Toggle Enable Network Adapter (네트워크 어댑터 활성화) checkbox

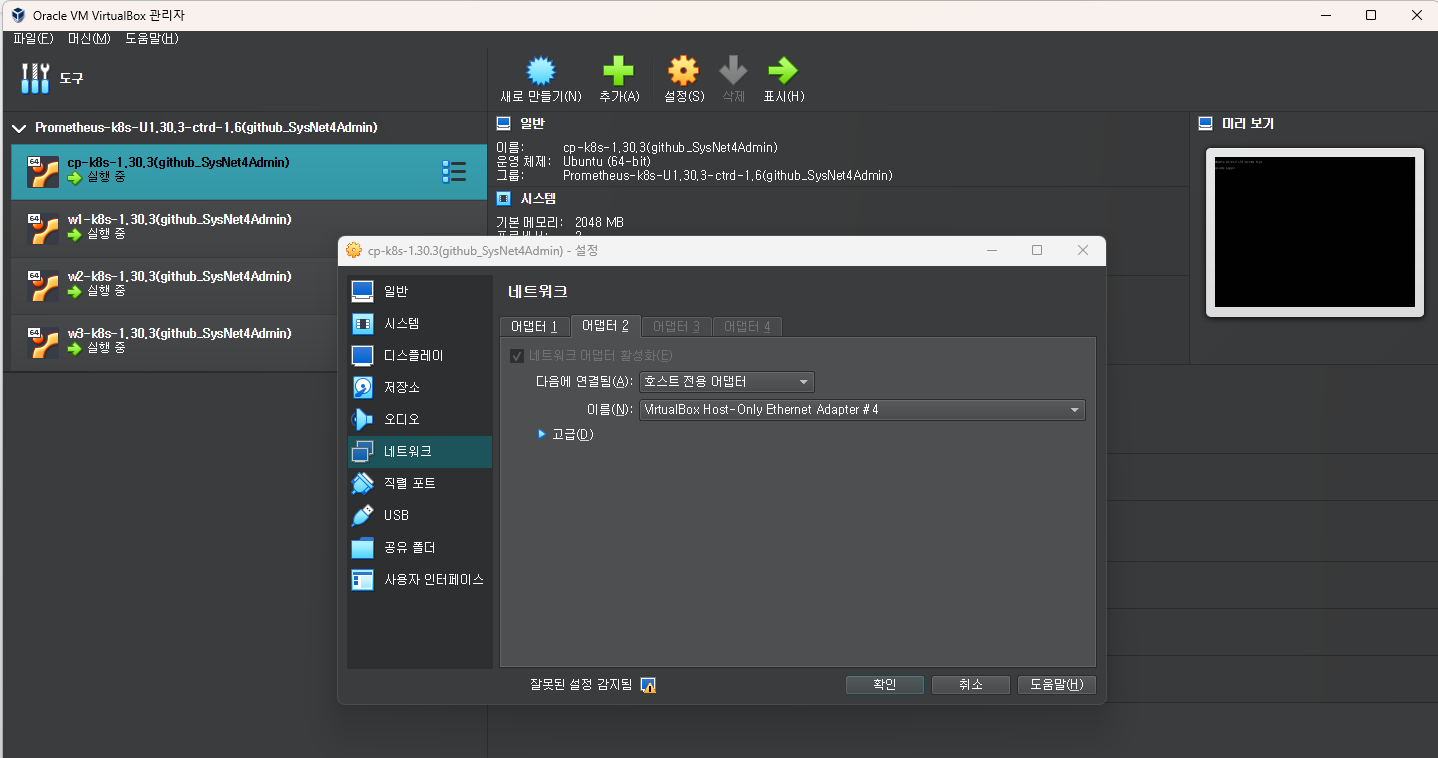[x=517, y=355]
